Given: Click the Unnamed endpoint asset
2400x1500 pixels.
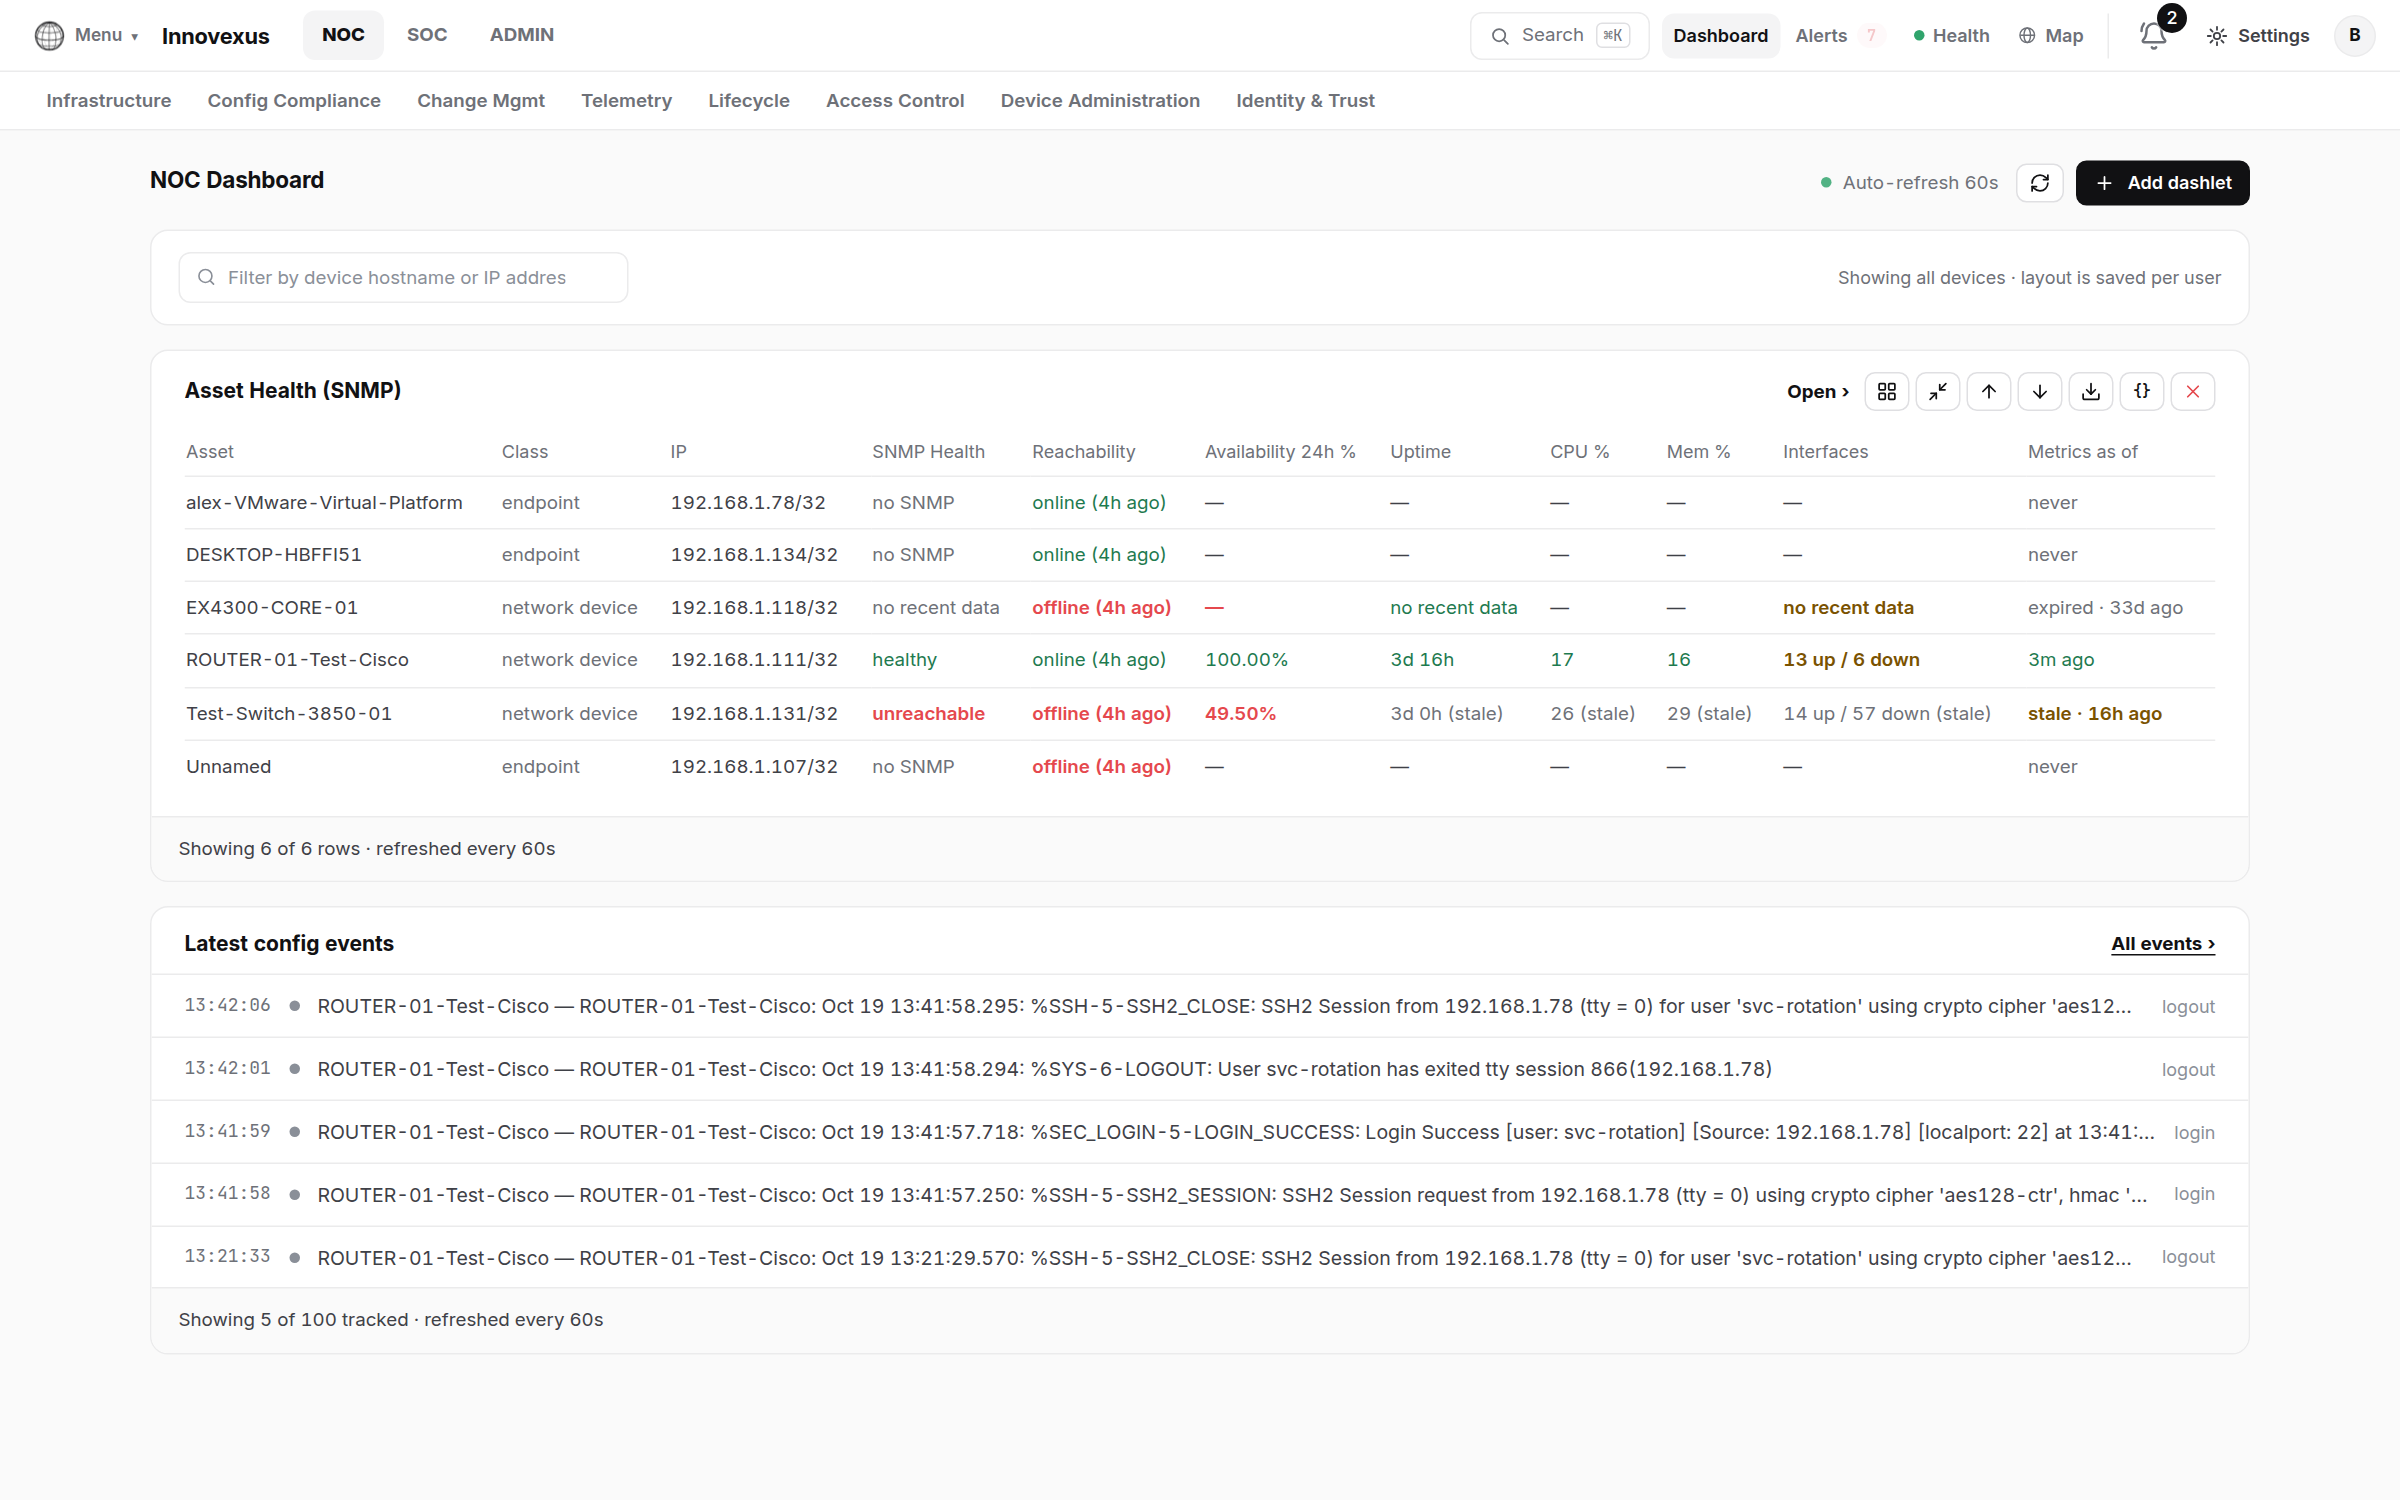Looking at the screenshot, I should (229, 767).
